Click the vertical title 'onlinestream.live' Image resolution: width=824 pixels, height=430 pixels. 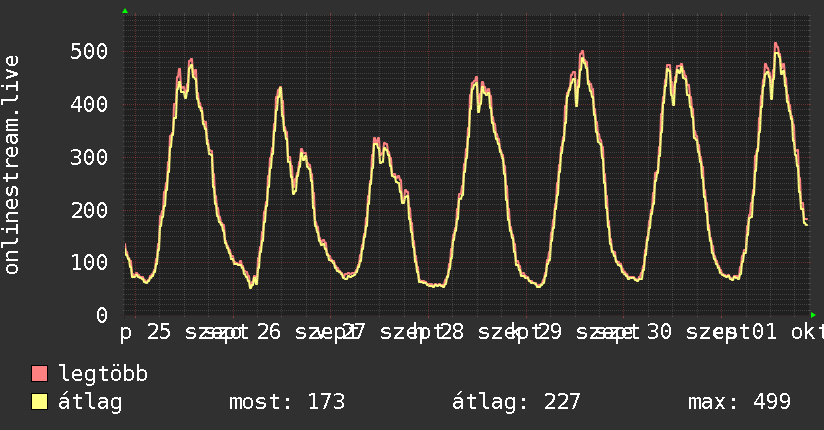(x=11, y=165)
